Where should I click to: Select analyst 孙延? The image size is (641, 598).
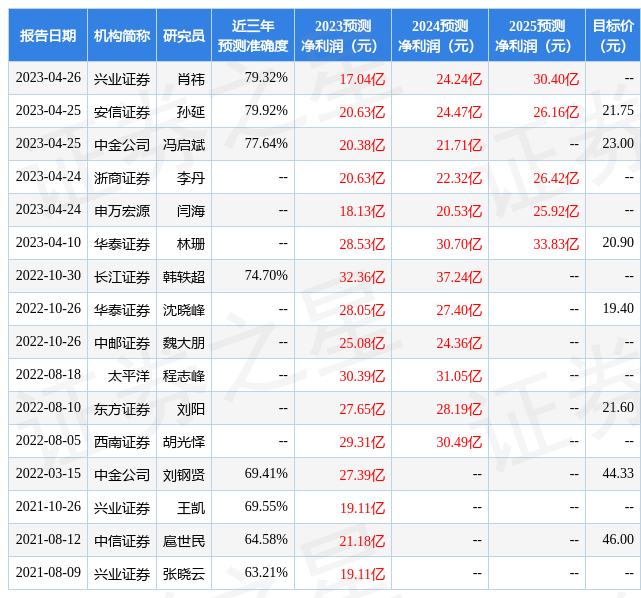[191, 112]
